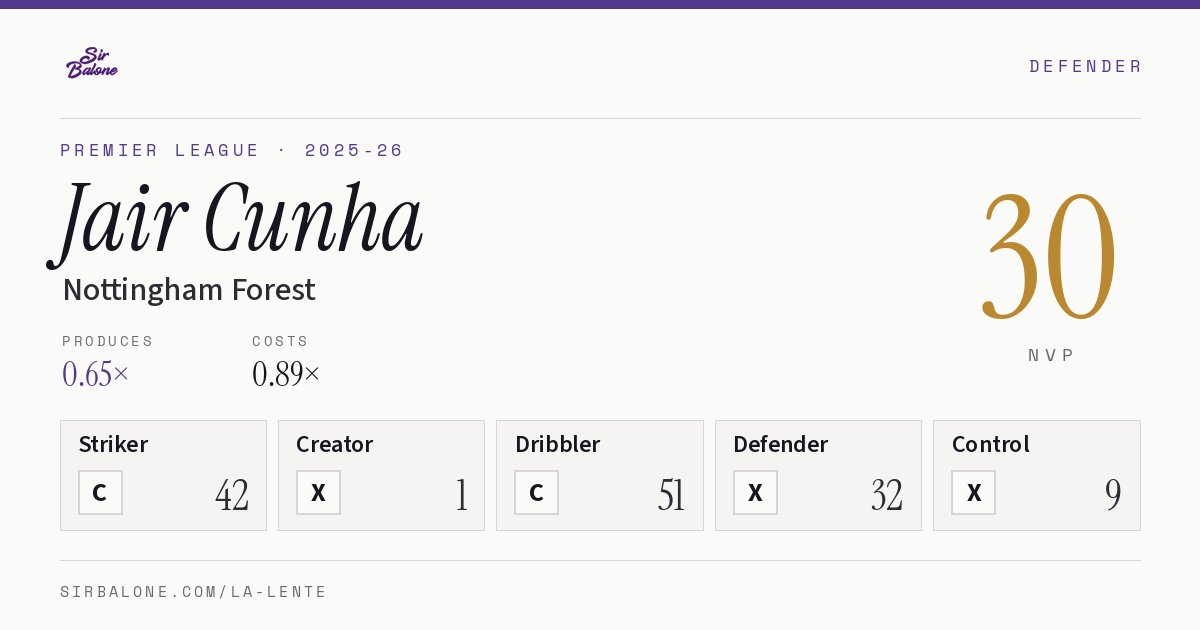
Task: Click the Premier League 2025-26 header
Action: [x=232, y=150]
